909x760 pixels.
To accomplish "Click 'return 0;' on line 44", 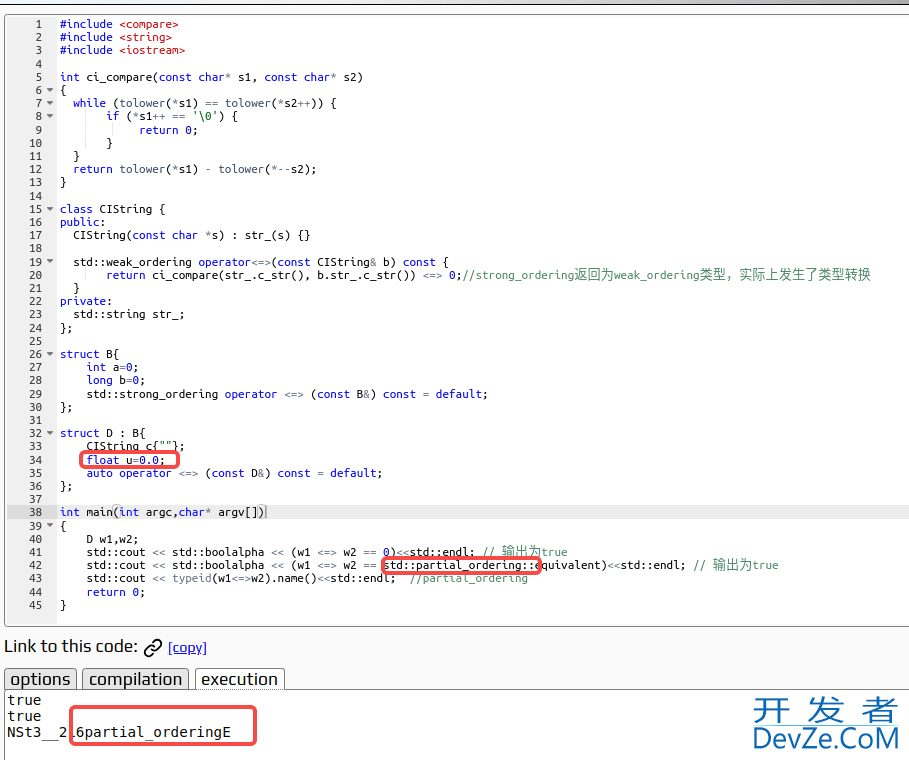I will pyautogui.click(x=115, y=592).
